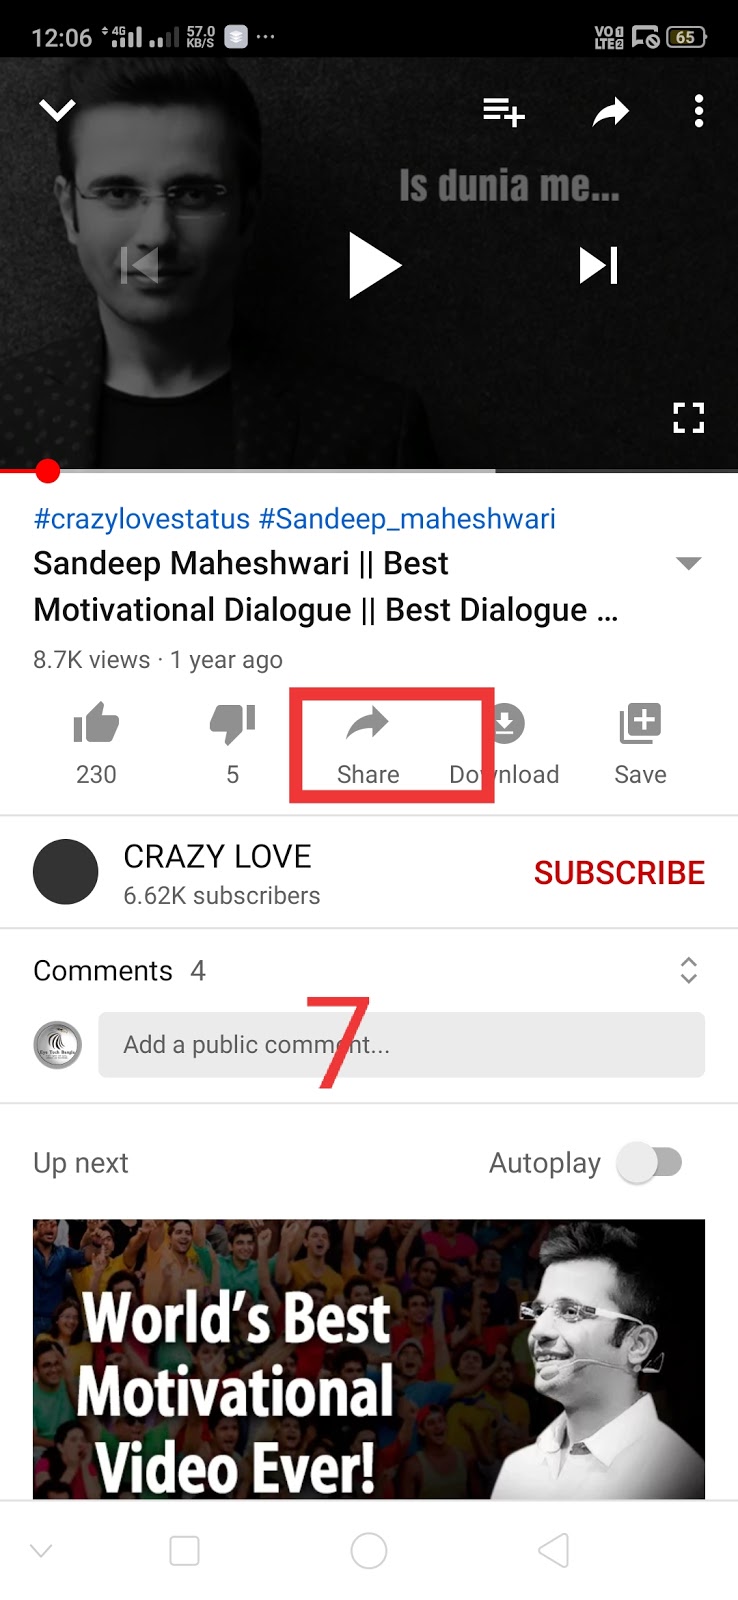Dislike the video with thumbs down
The height and width of the screenshot is (1600, 738).
coord(232,744)
